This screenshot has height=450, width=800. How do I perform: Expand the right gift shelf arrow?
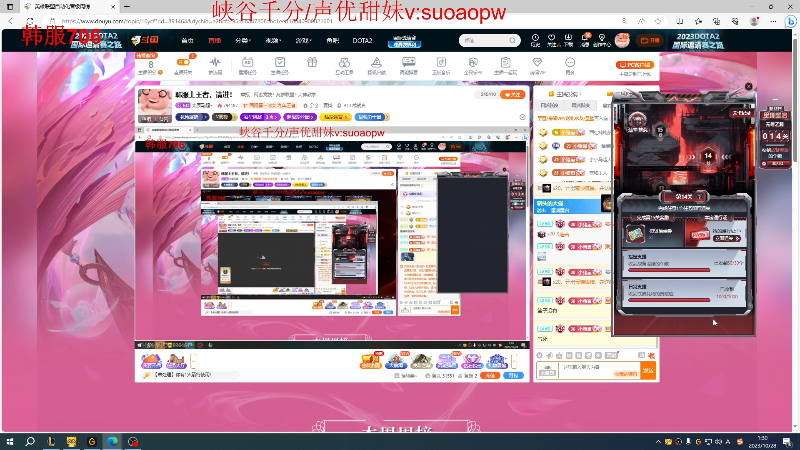(x=514, y=361)
